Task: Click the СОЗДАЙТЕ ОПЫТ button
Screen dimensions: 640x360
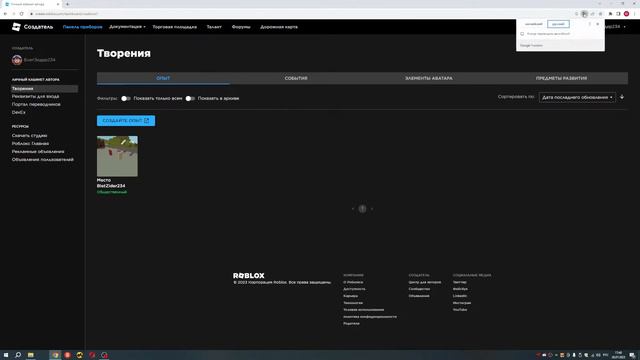Action: pos(126,121)
